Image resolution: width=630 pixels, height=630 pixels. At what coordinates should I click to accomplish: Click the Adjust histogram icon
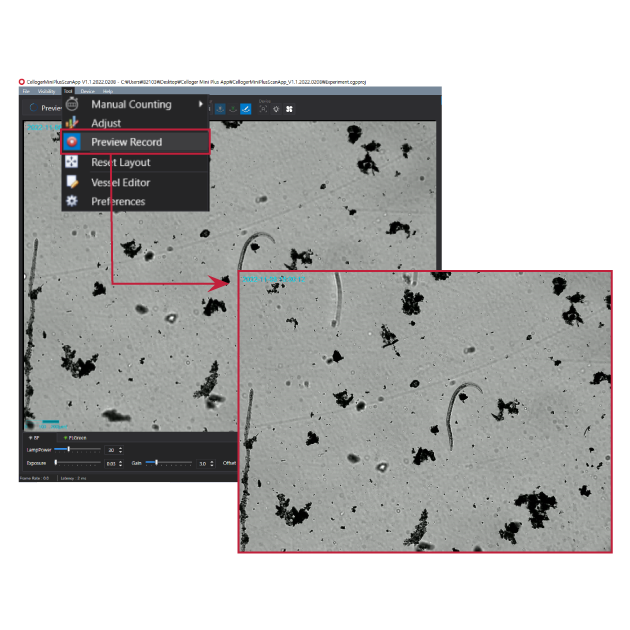[x=72, y=123]
